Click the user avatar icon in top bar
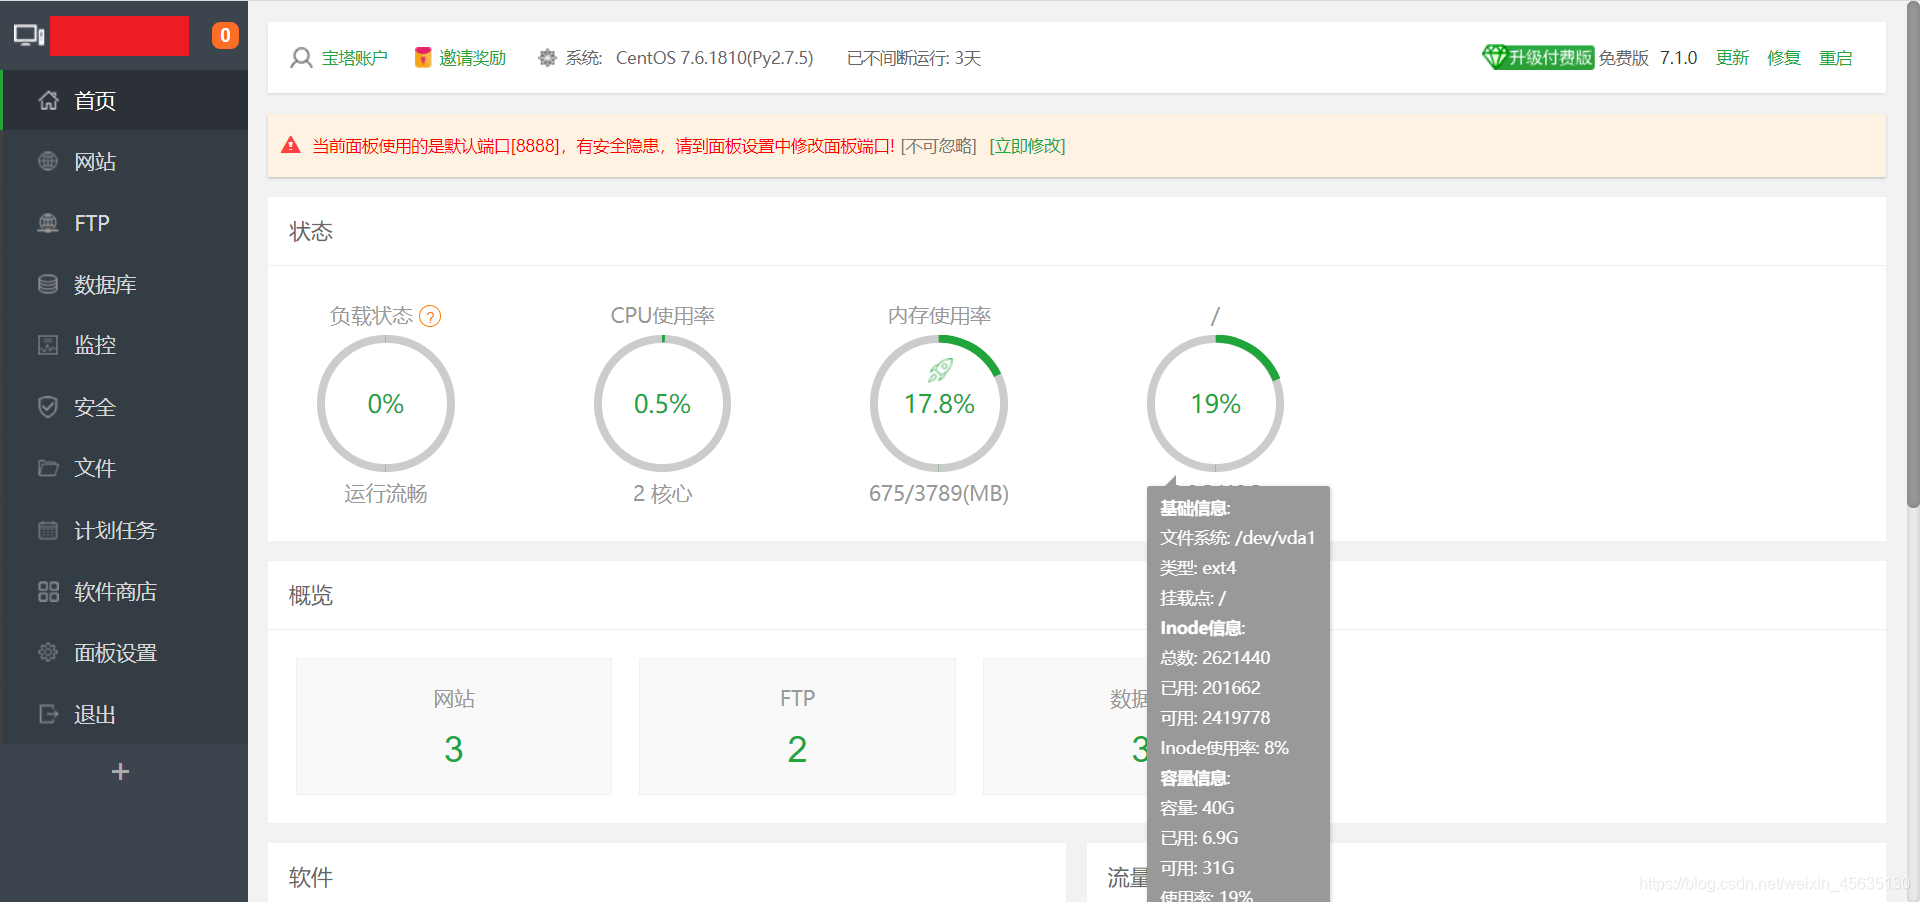 pyautogui.click(x=301, y=58)
